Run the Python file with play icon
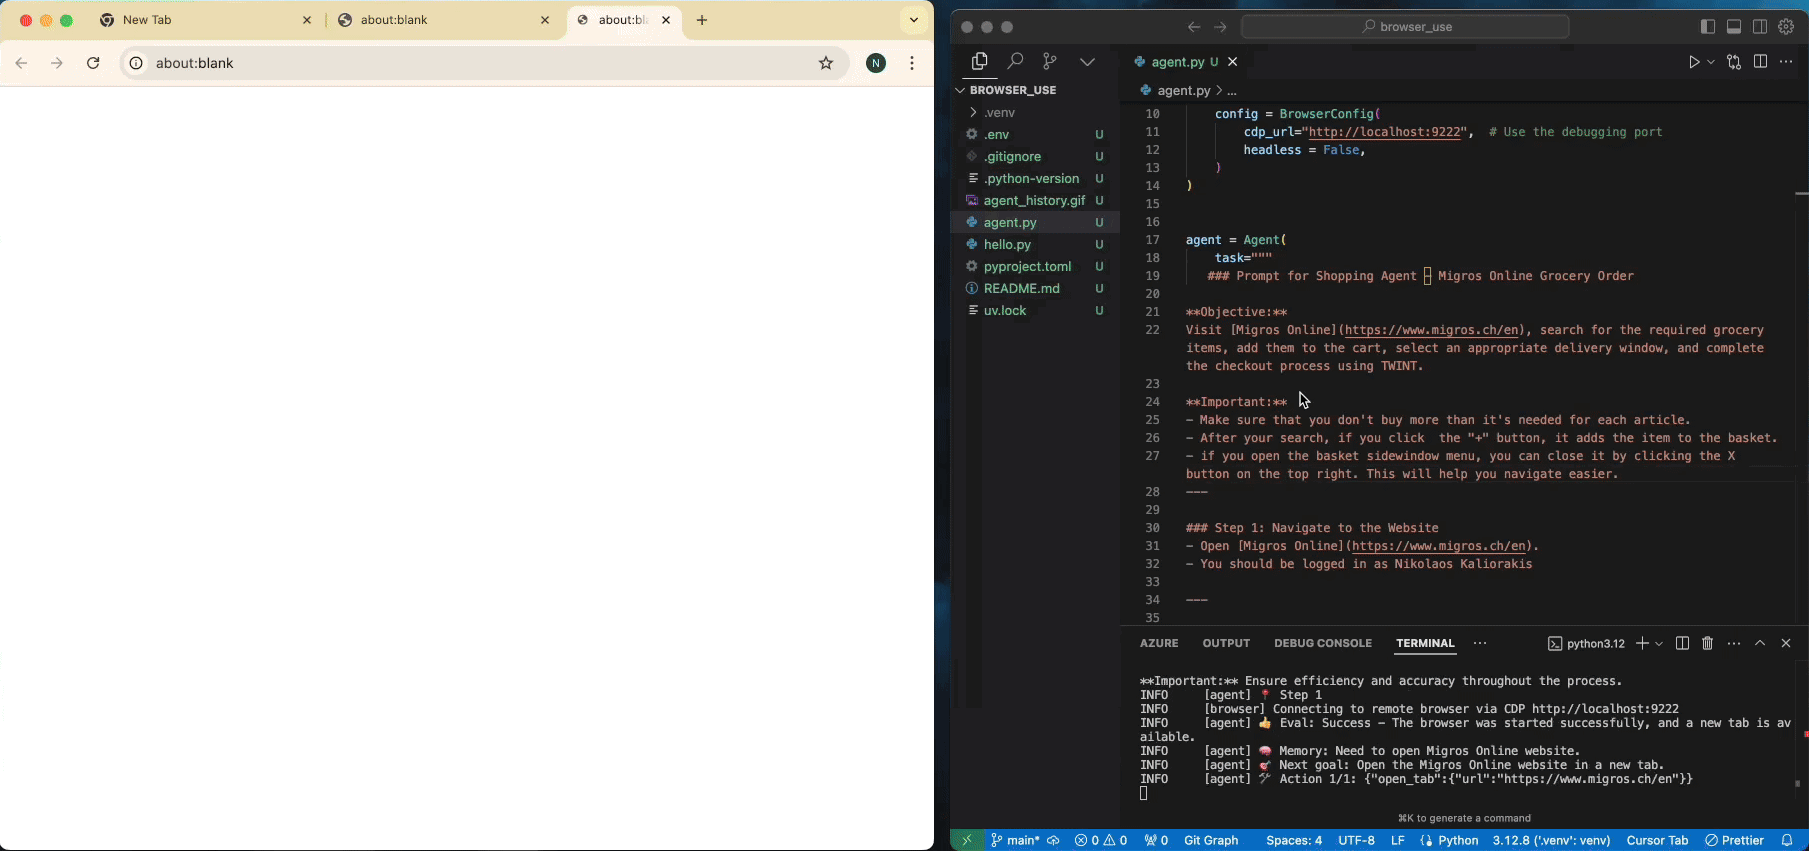This screenshot has width=1809, height=851. [x=1693, y=62]
